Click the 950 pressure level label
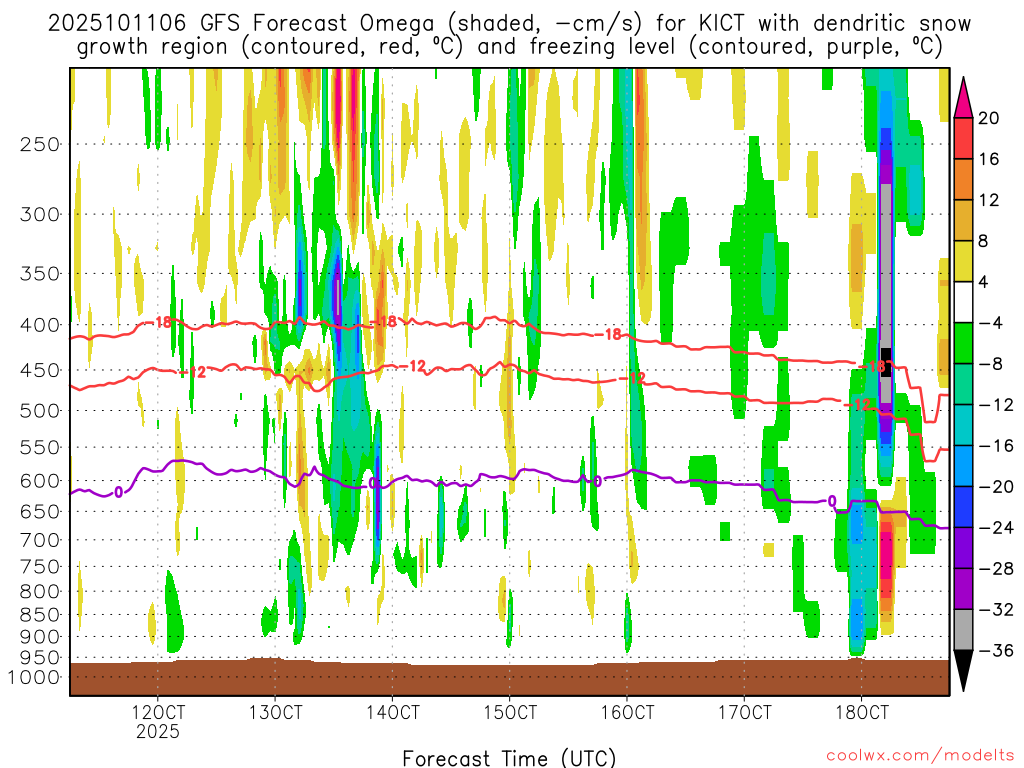 [x=40, y=658]
